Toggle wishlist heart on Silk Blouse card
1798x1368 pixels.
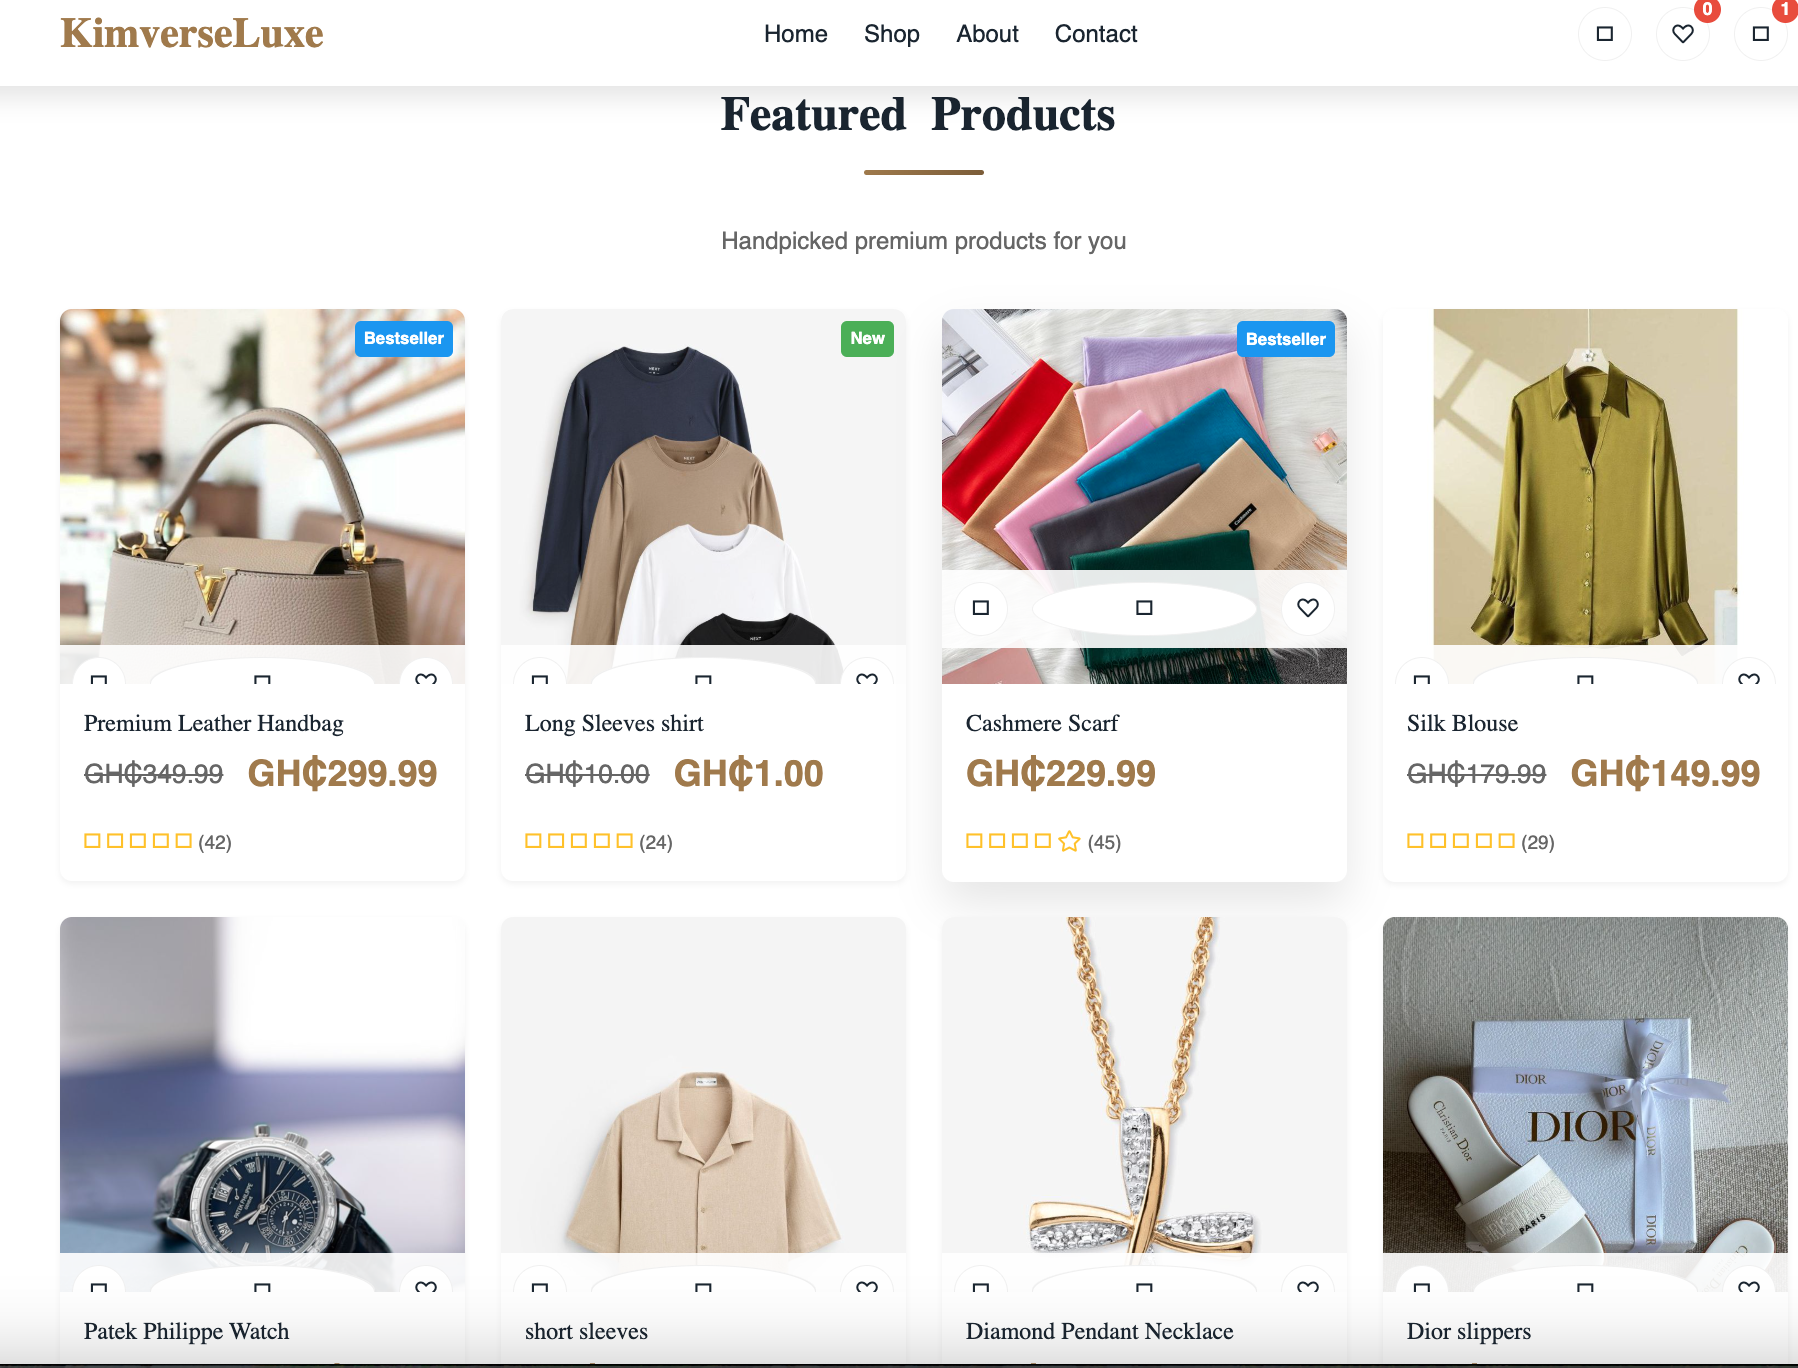(x=1749, y=678)
